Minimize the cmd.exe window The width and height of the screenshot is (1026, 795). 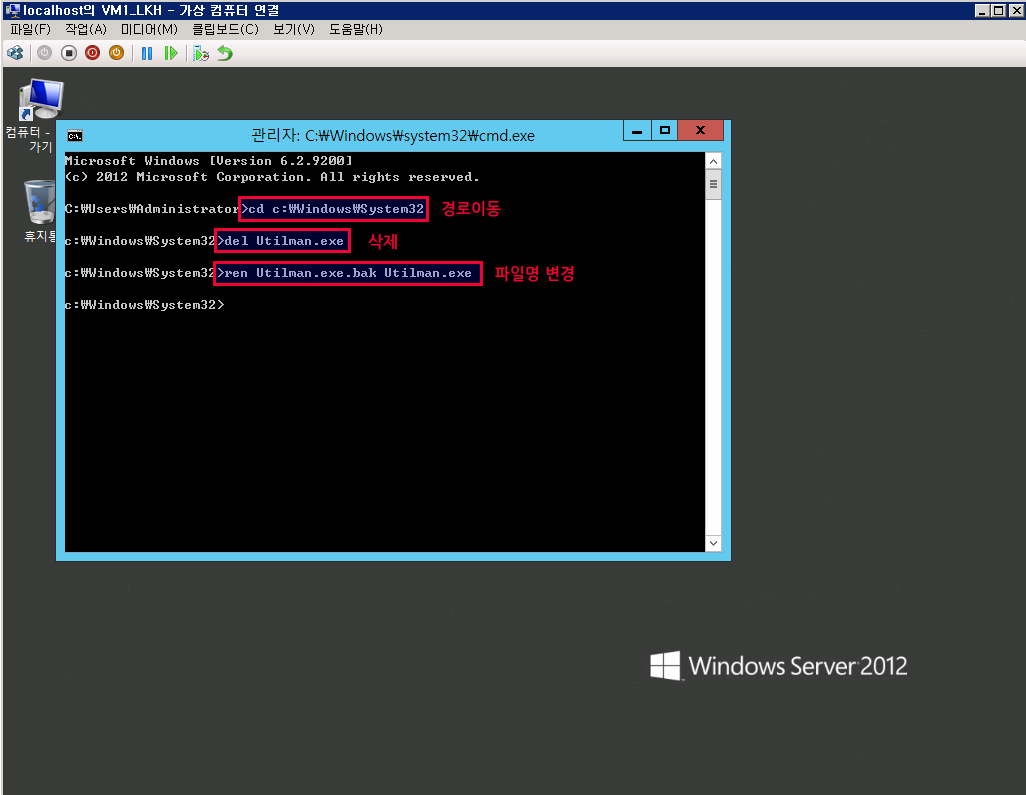pos(637,130)
